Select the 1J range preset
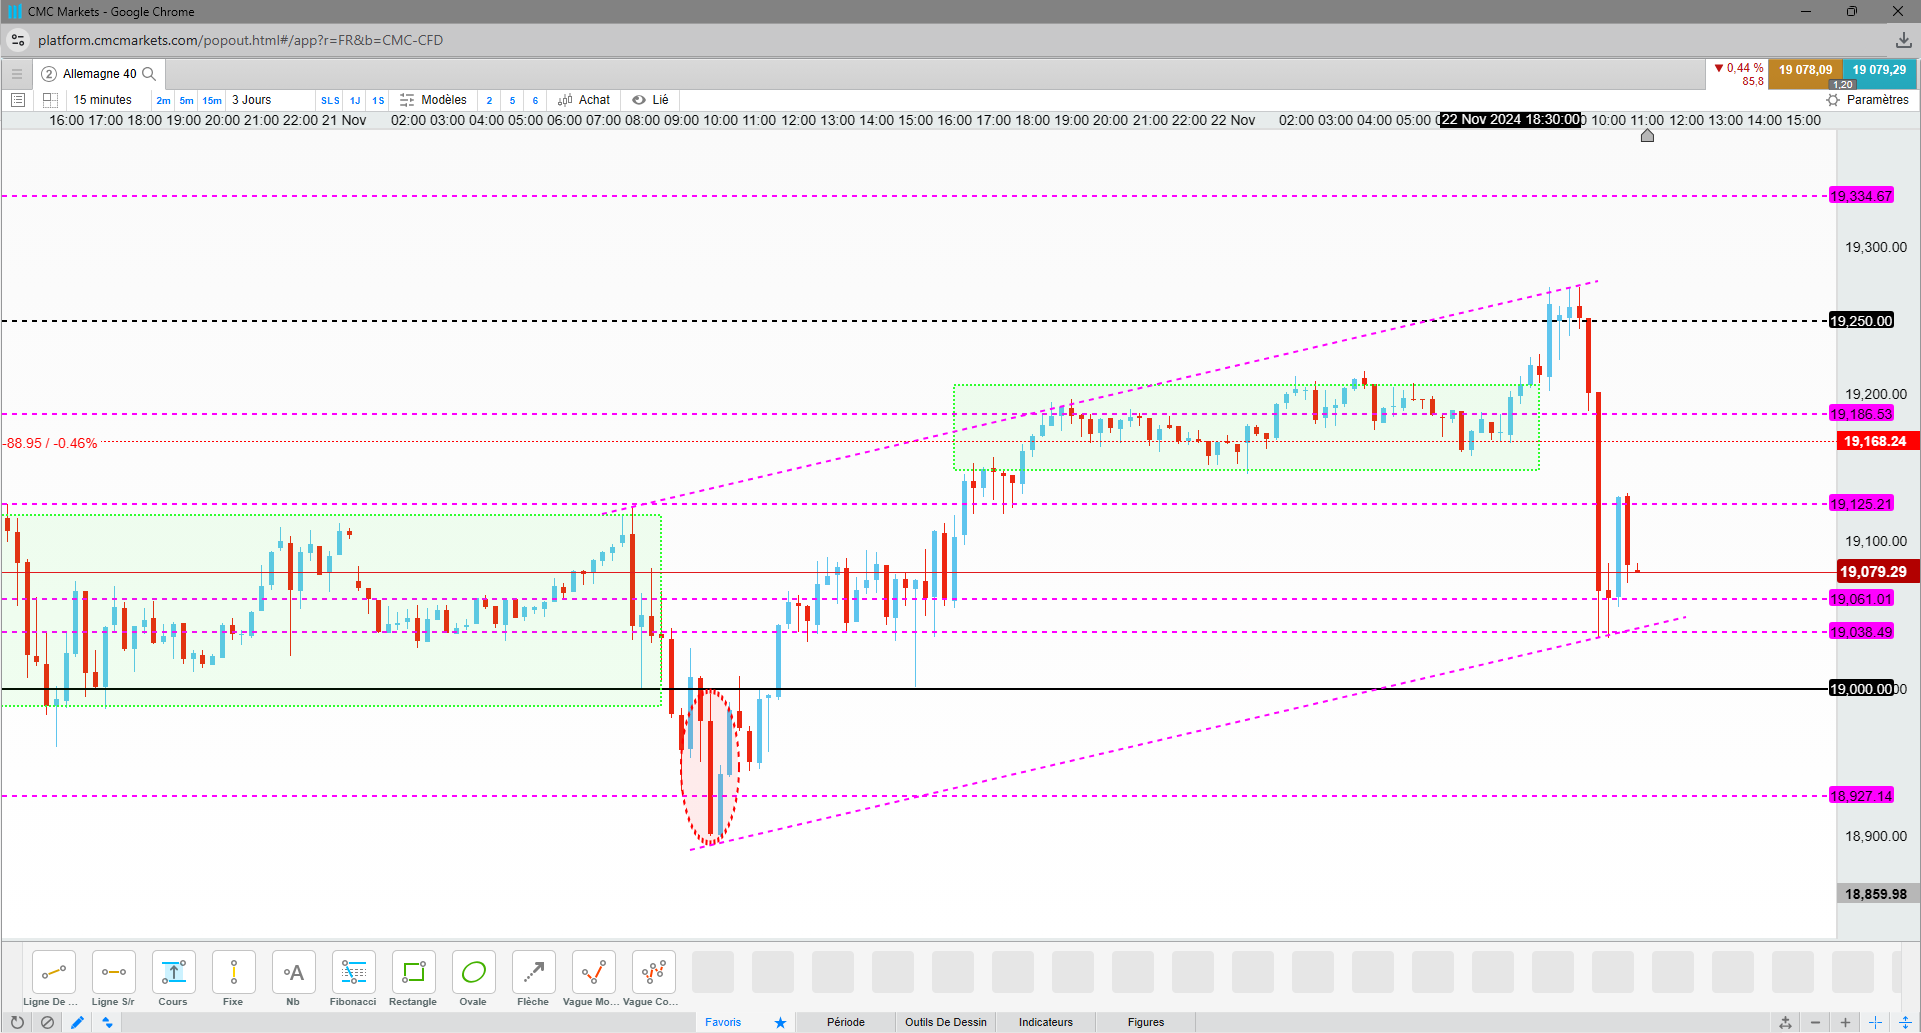Screen dimensions: 1921x1033 click(355, 101)
